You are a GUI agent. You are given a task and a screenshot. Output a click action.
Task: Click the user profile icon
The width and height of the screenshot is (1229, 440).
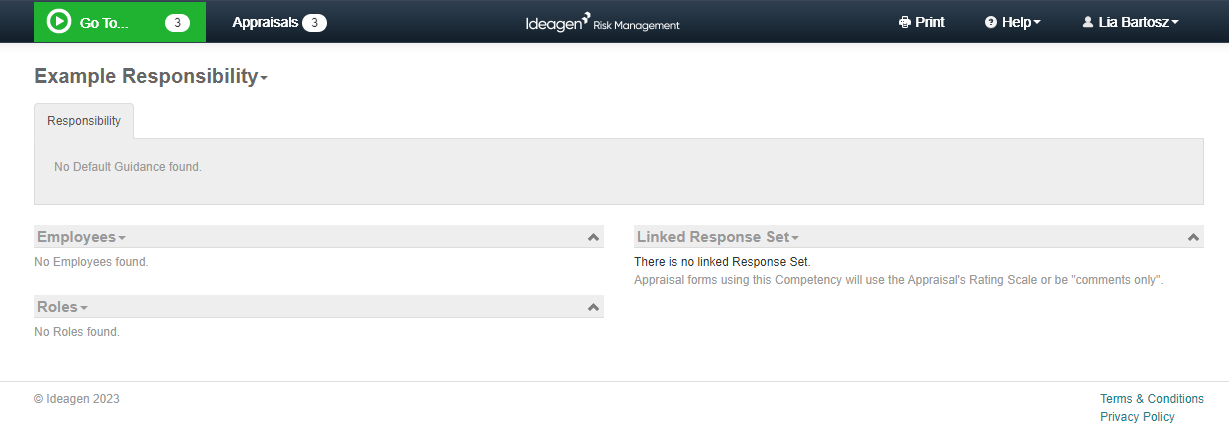tap(1088, 22)
